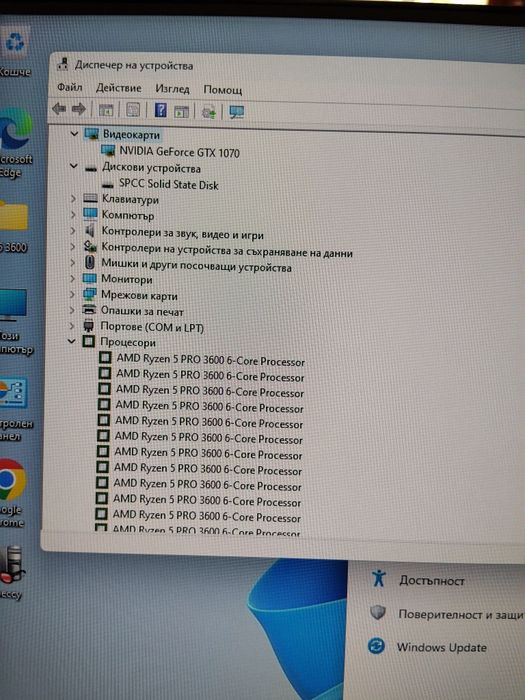Viewport: 525px width, 700px height.
Task: Select the Видеокарти category label
Action: [x=131, y=134]
